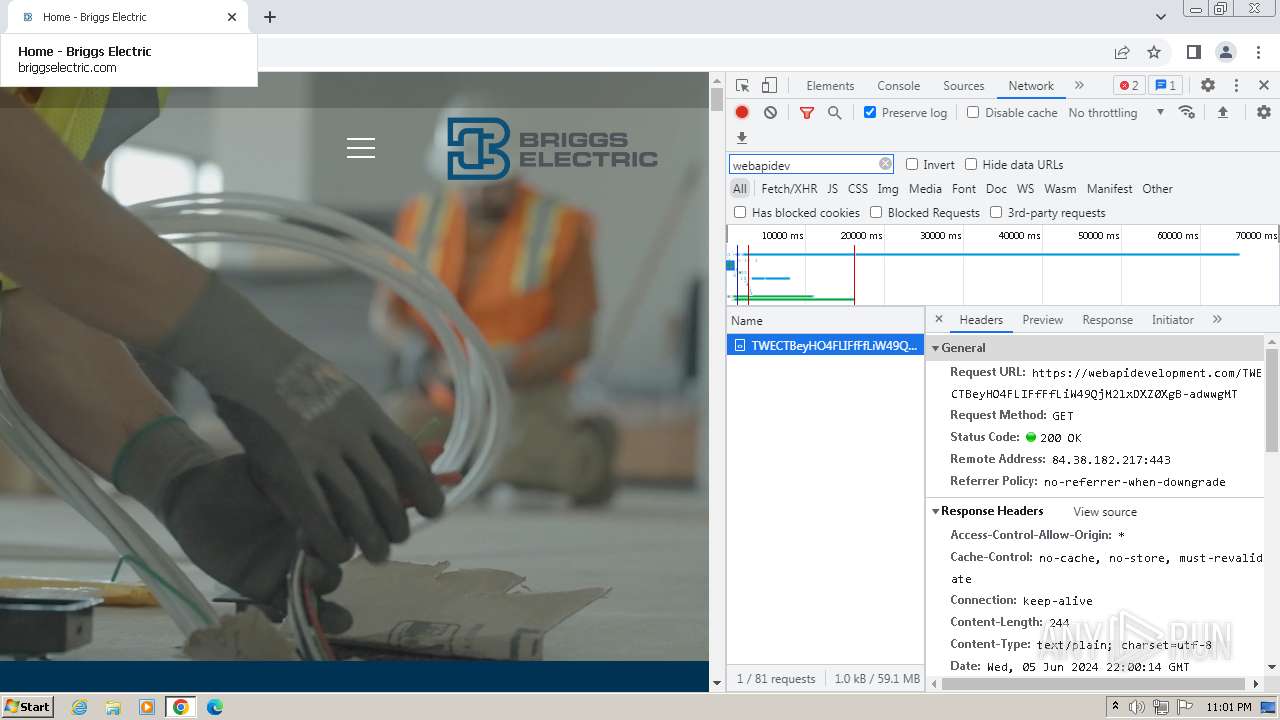Viewport: 1280px width, 720px height.
Task: Open the Windows Start button
Action: (x=27, y=707)
